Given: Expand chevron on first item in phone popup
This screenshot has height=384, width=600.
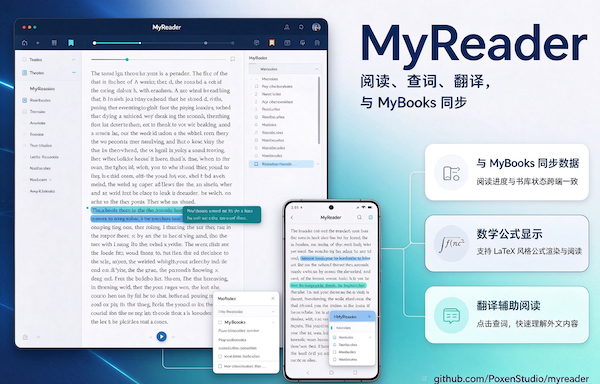Looking at the screenshot, I should point(370,337).
